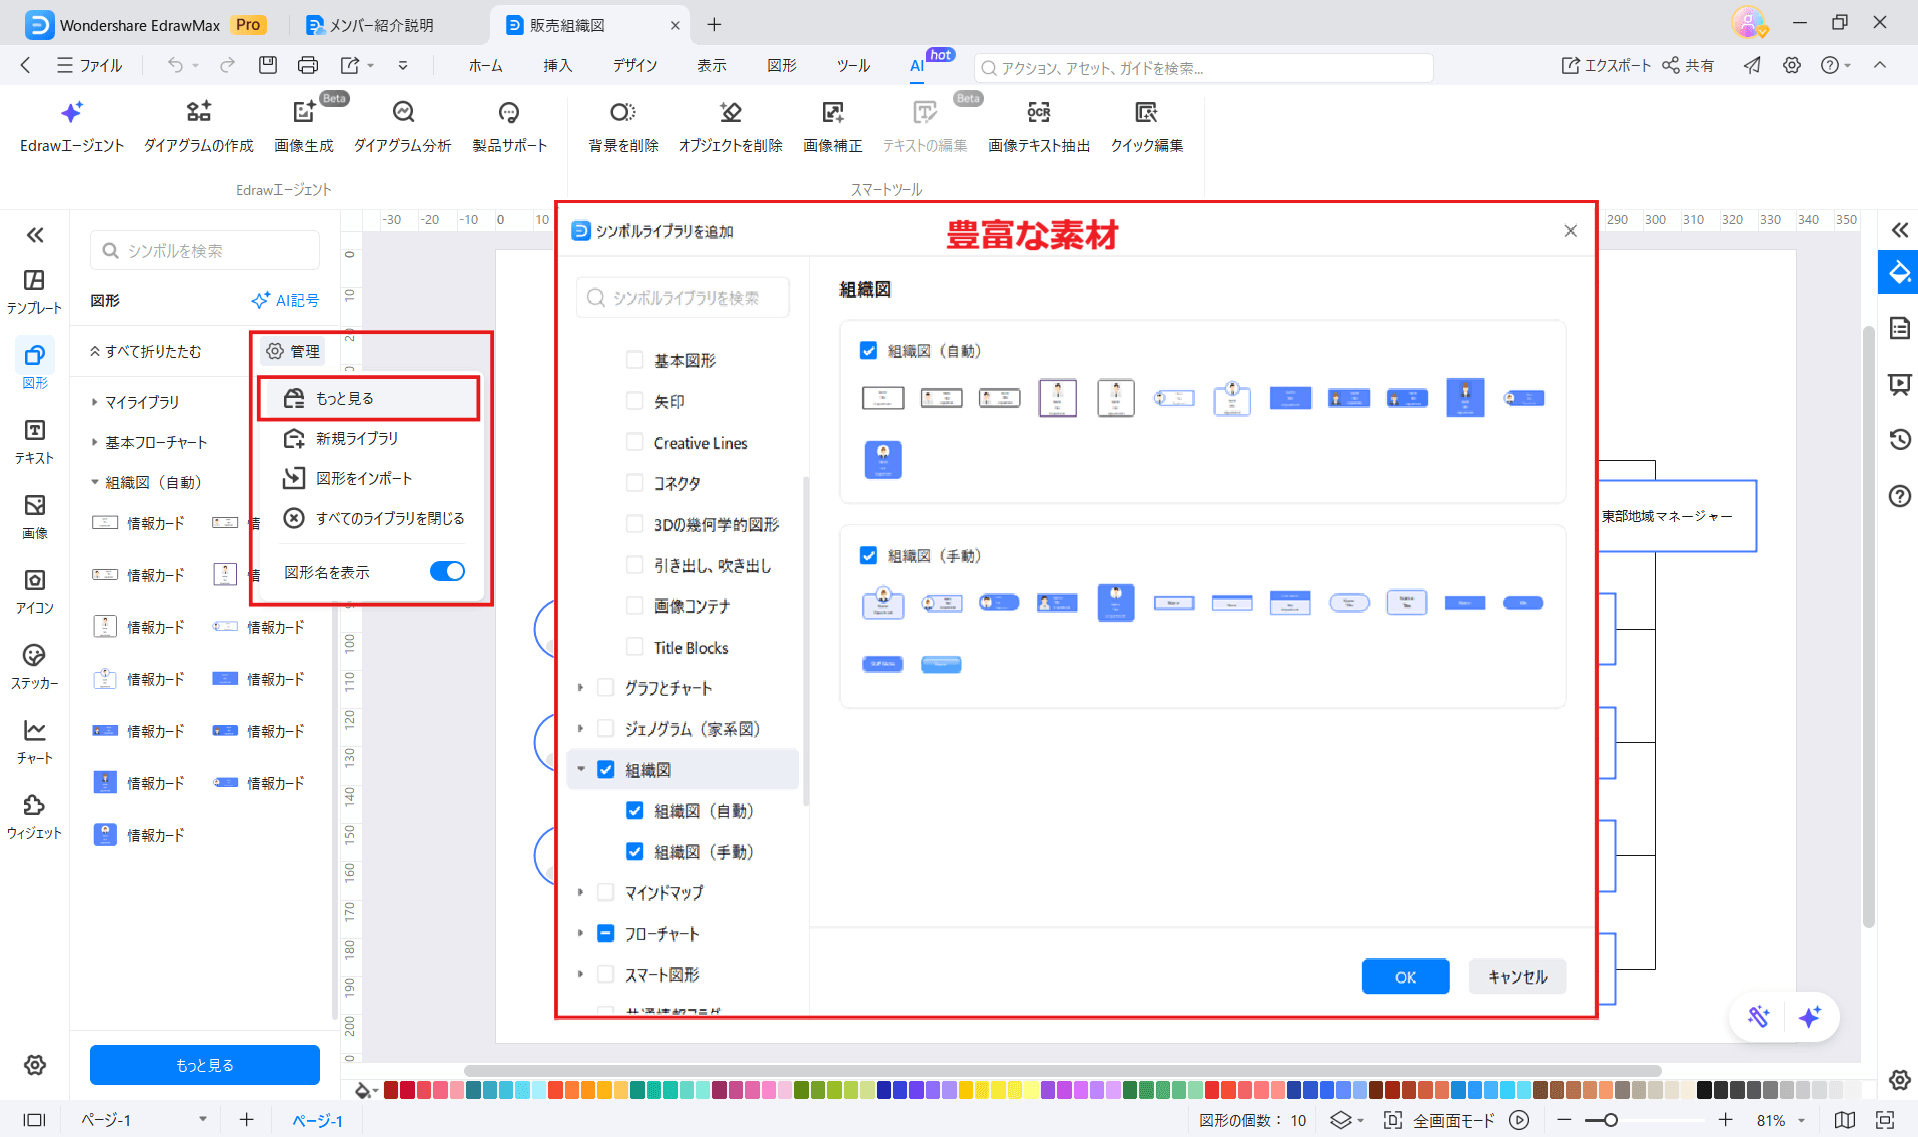1918x1137 pixels.
Task: Select the オブジェクトを削除 tool
Action: (730, 124)
